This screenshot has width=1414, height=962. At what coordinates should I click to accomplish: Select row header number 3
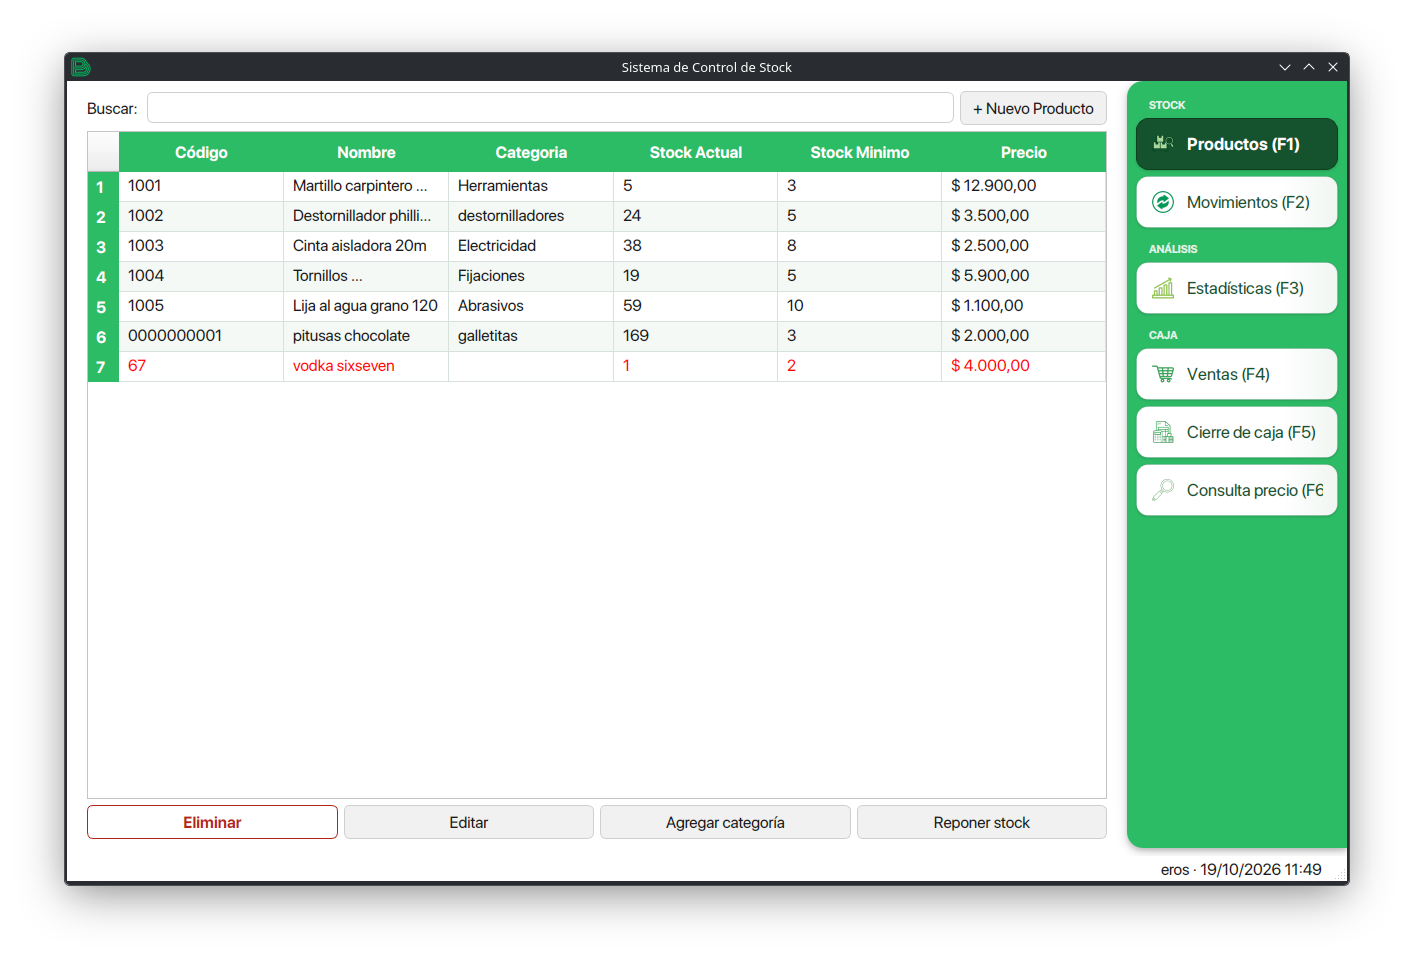tap(103, 247)
